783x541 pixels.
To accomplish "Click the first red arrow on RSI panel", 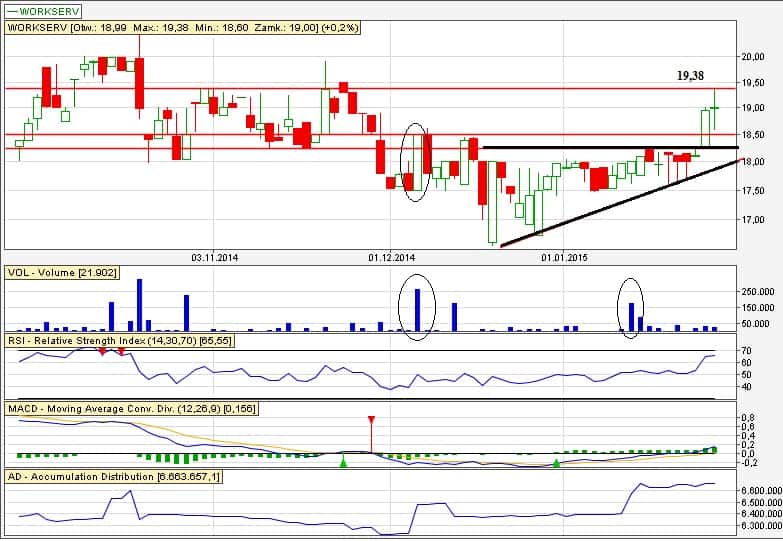I will coord(102,354).
